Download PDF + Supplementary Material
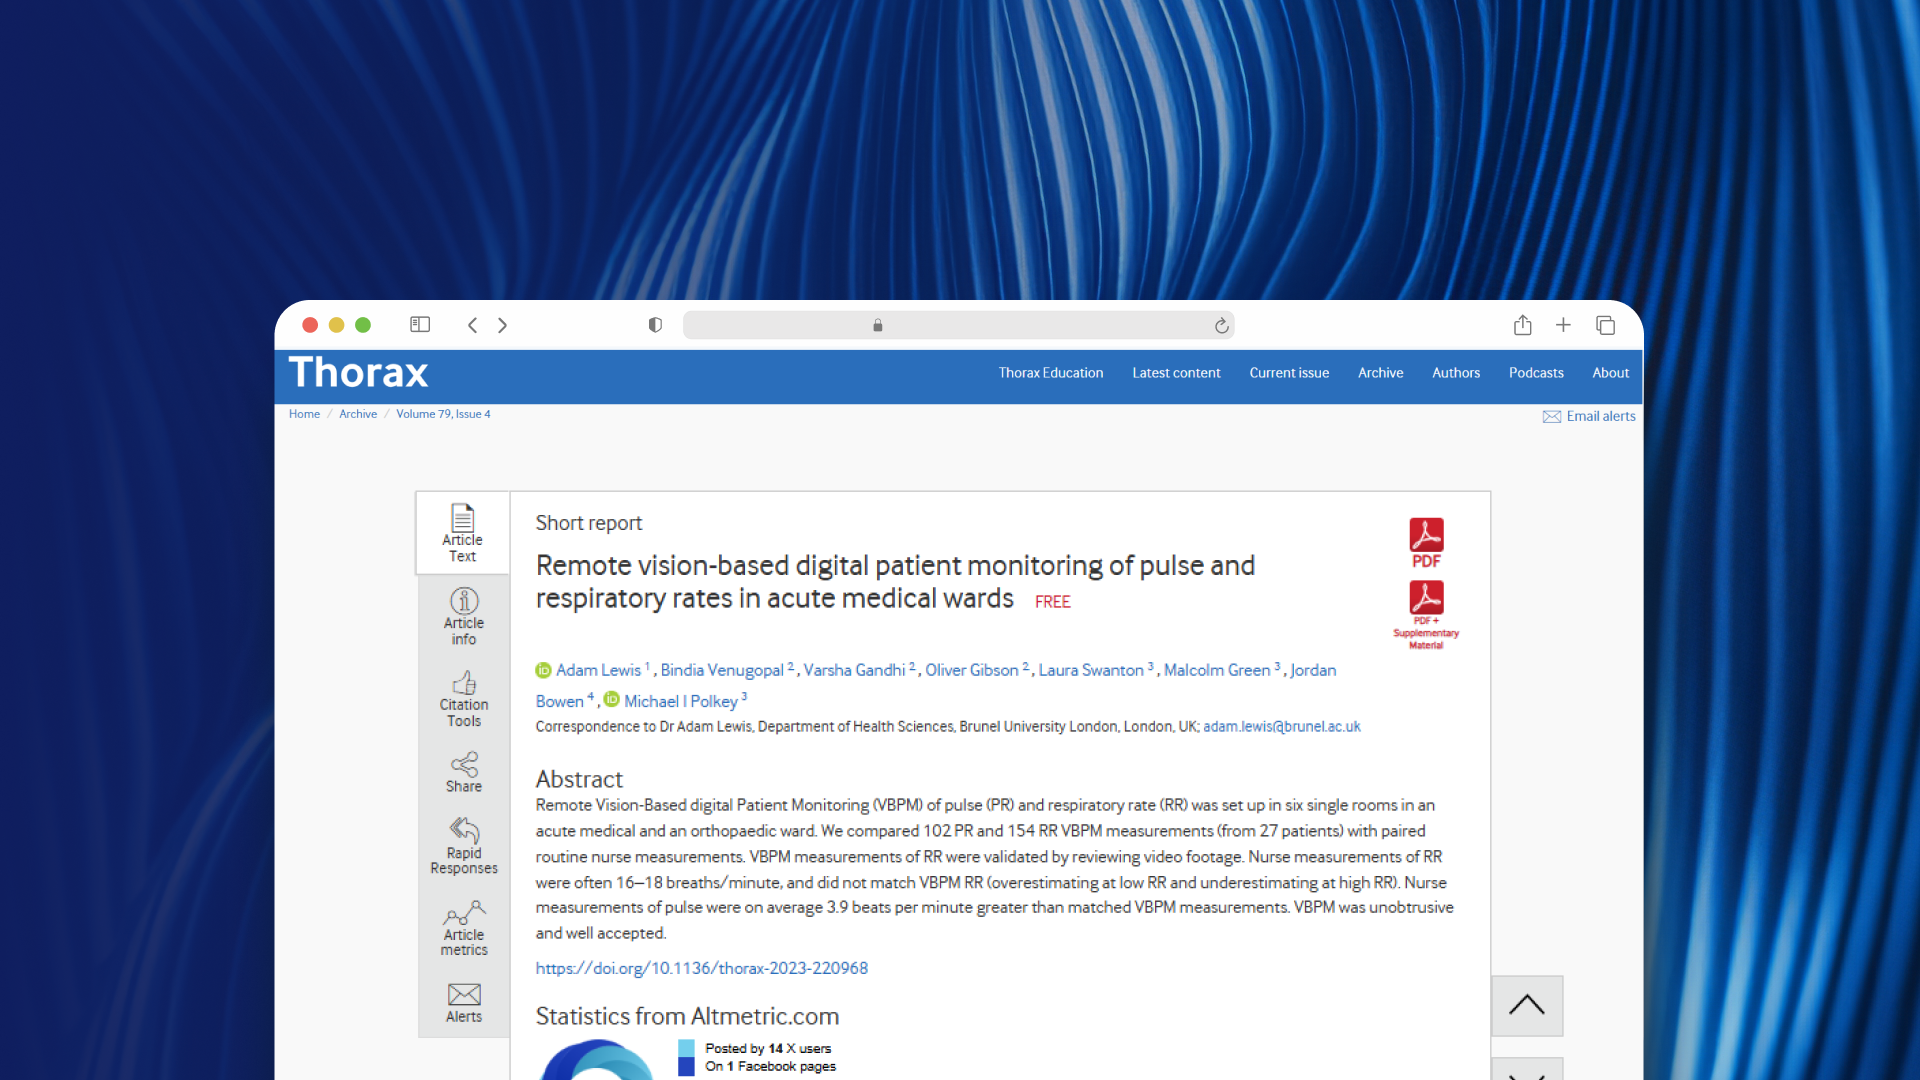This screenshot has width=1920, height=1080. point(1426,615)
